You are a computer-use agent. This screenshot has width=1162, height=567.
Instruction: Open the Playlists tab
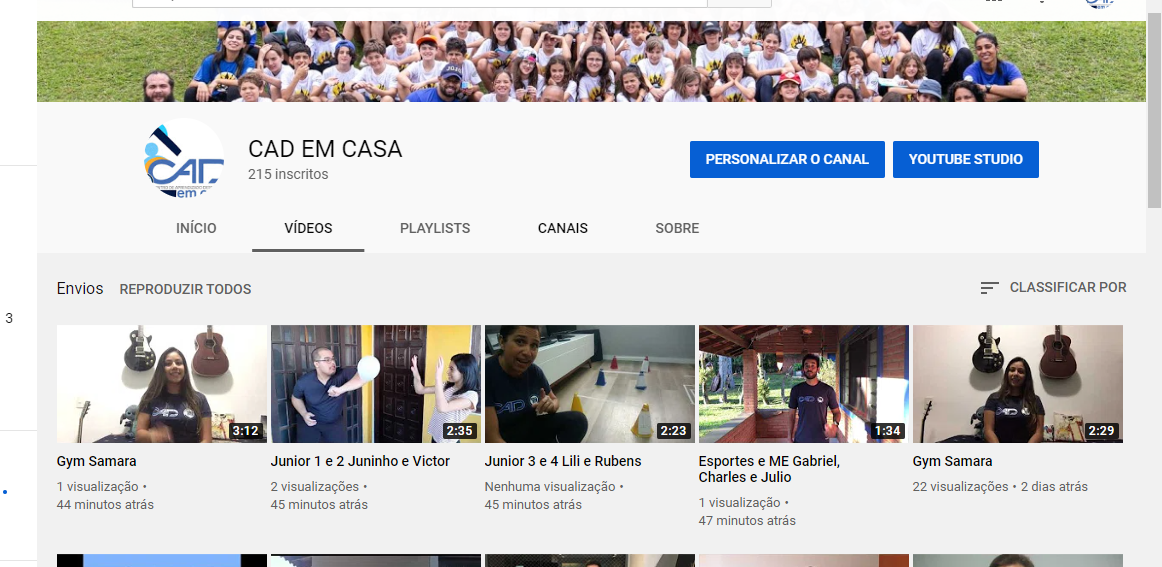(434, 228)
